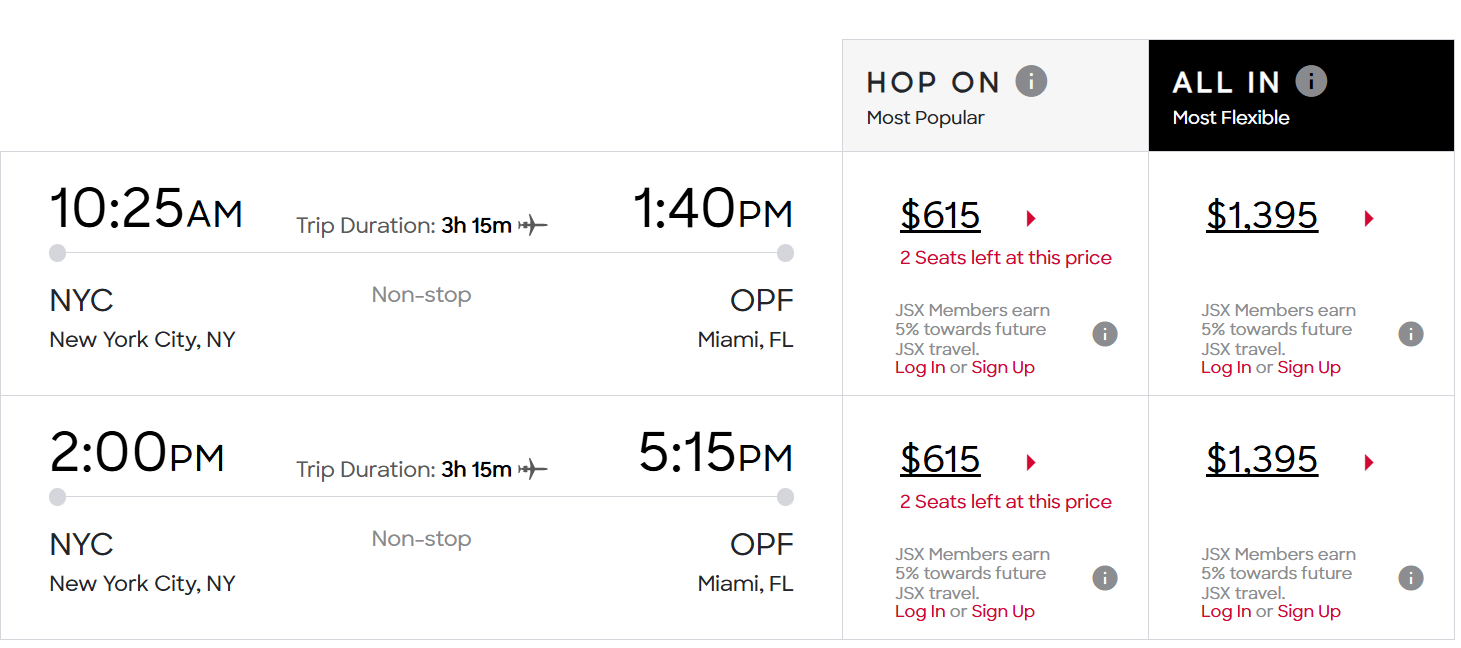Expand the $1,395 fare arrow for 2:00PM flight
The width and height of the screenshot is (1461, 648).
pyautogui.click(x=1369, y=462)
